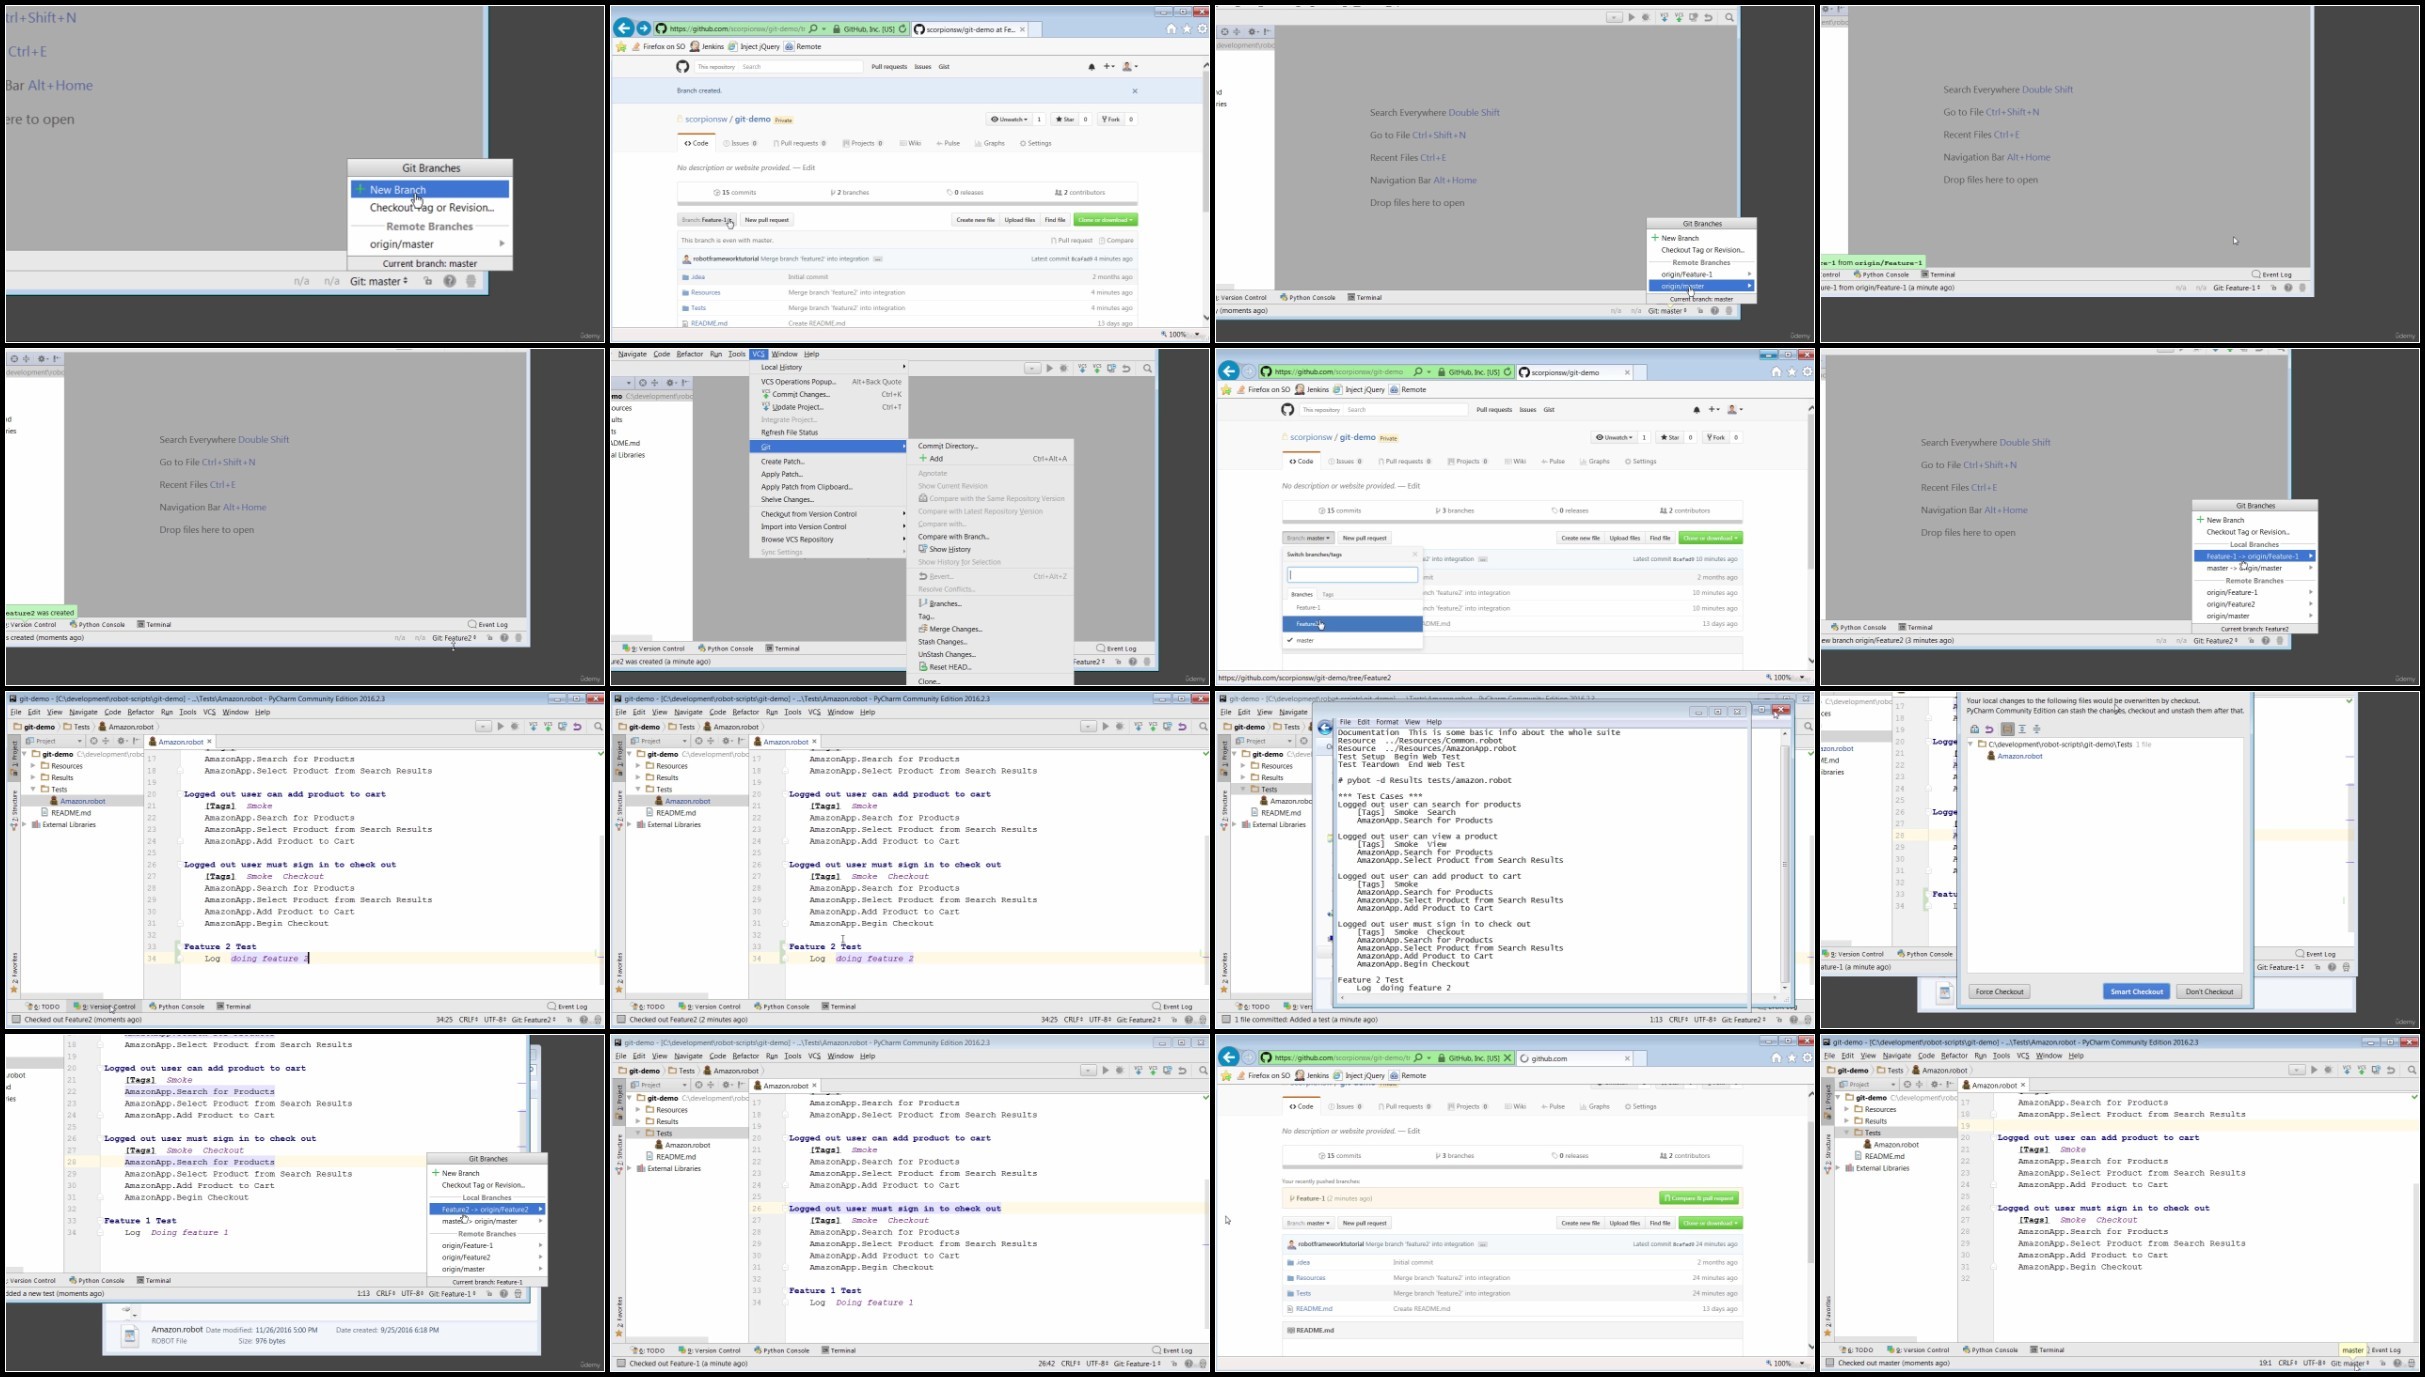Click expand all icon in Smart Checkout dialog
This screenshot has width=2425, height=1377.
click(x=2022, y=729)
